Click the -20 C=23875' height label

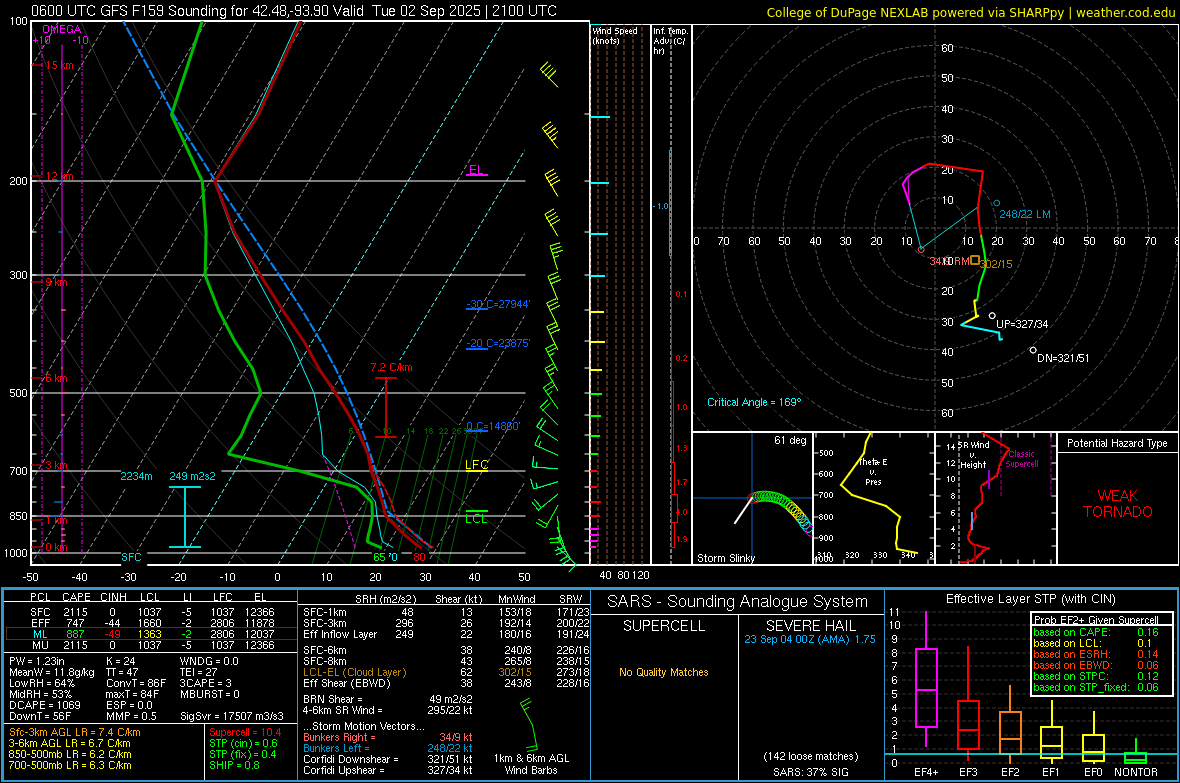click(497, 343)
